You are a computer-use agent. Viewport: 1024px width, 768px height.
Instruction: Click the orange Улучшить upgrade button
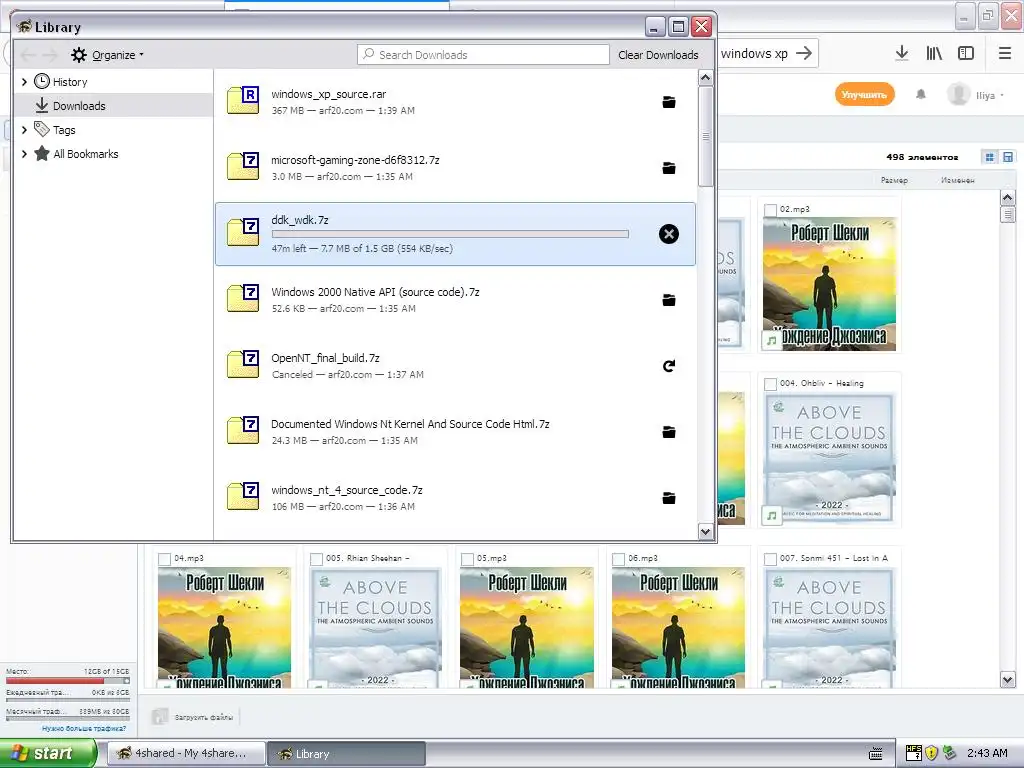point(864,95)
